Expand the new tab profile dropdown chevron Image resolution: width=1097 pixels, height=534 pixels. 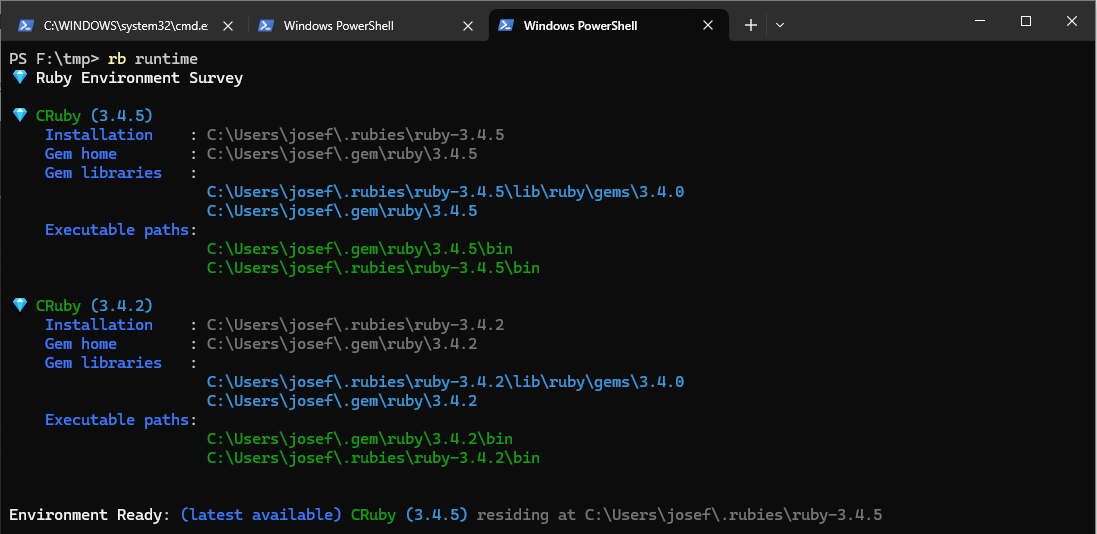pyautogui.click(x=781, y=25)
